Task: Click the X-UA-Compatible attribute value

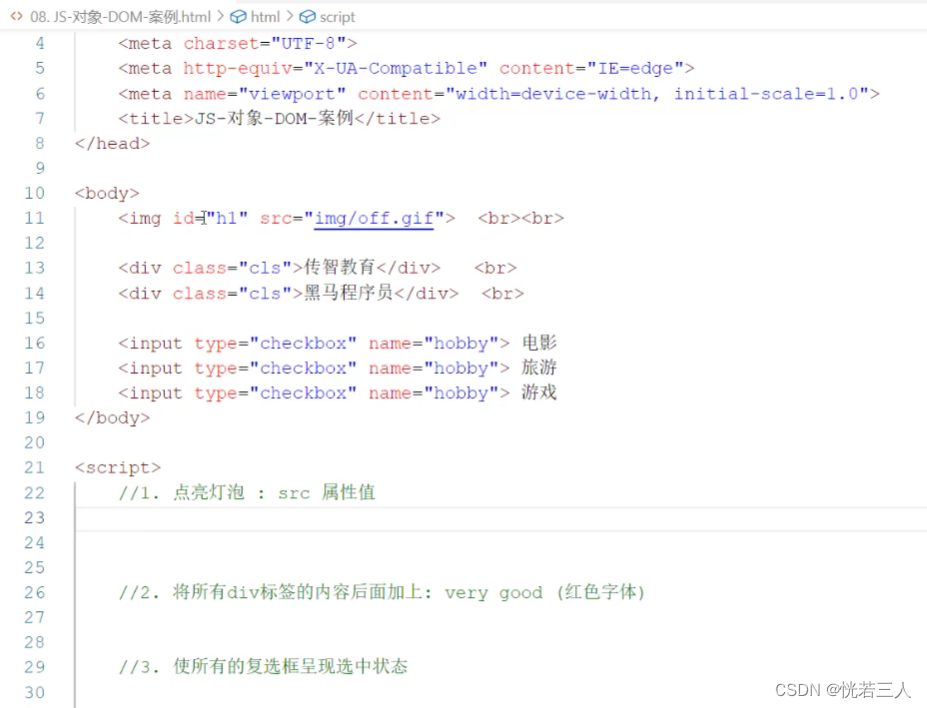Action: (396, 69)
